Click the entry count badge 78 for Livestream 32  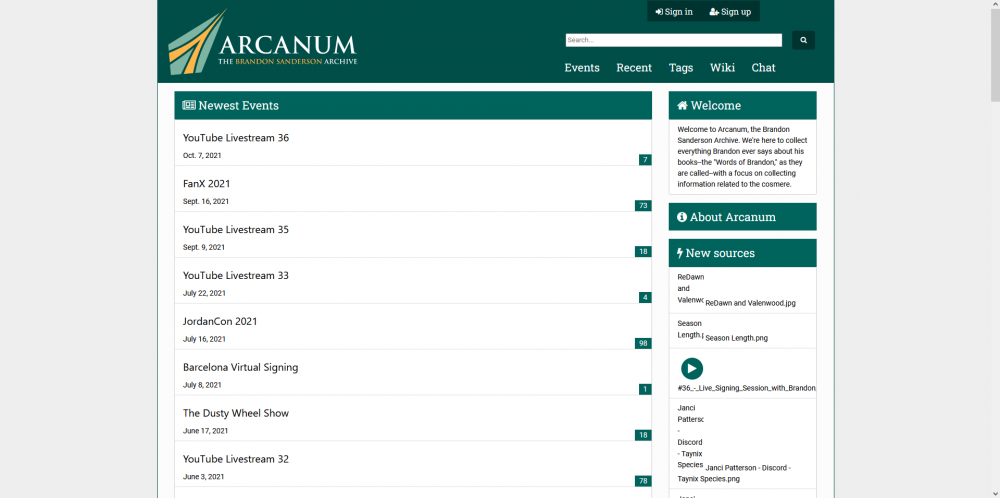[x=643, y=481]
